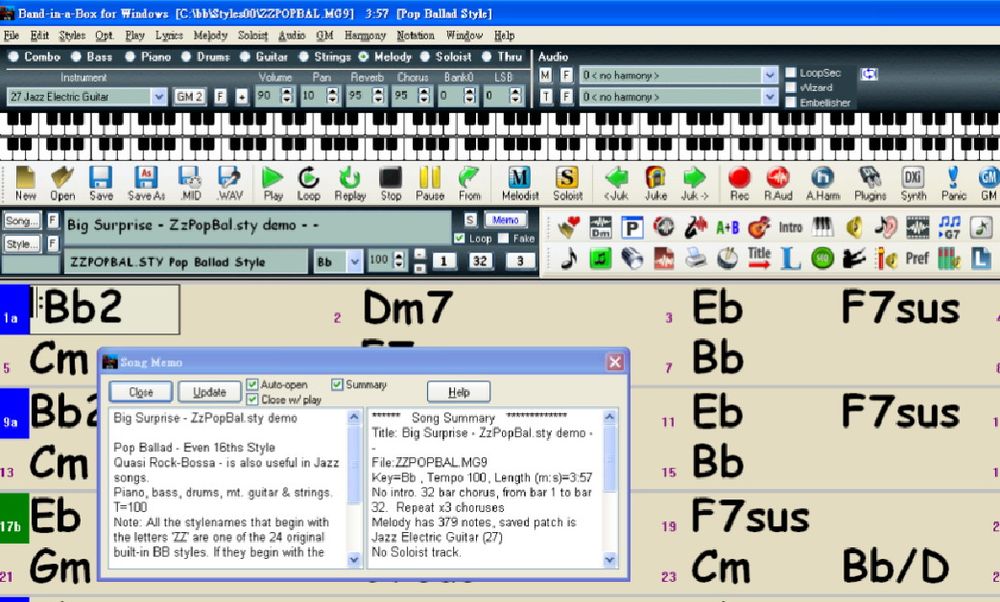Click the Title arrow icon

tap(759, 258)
